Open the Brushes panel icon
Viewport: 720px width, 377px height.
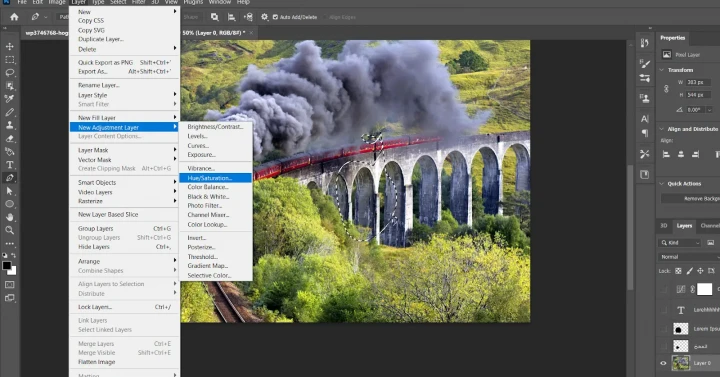click(x=645, y=64)
